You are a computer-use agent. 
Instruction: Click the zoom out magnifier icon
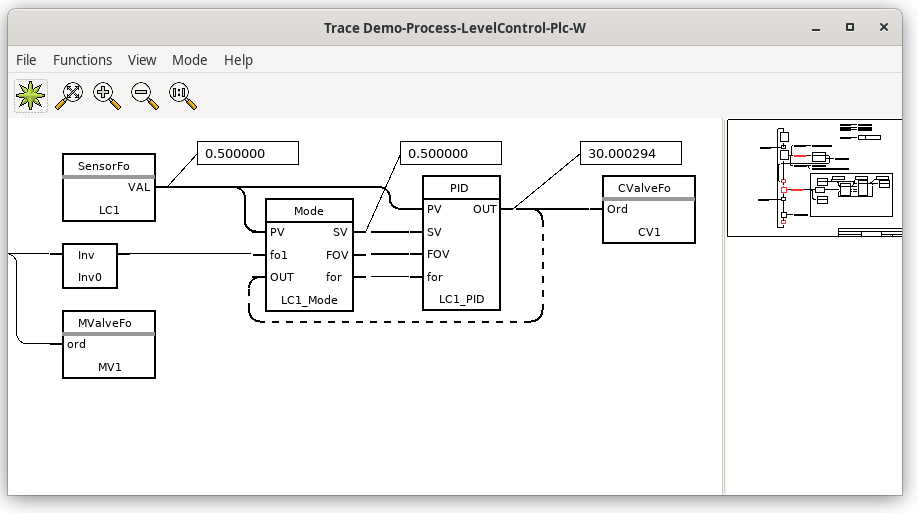coord(145,96)
